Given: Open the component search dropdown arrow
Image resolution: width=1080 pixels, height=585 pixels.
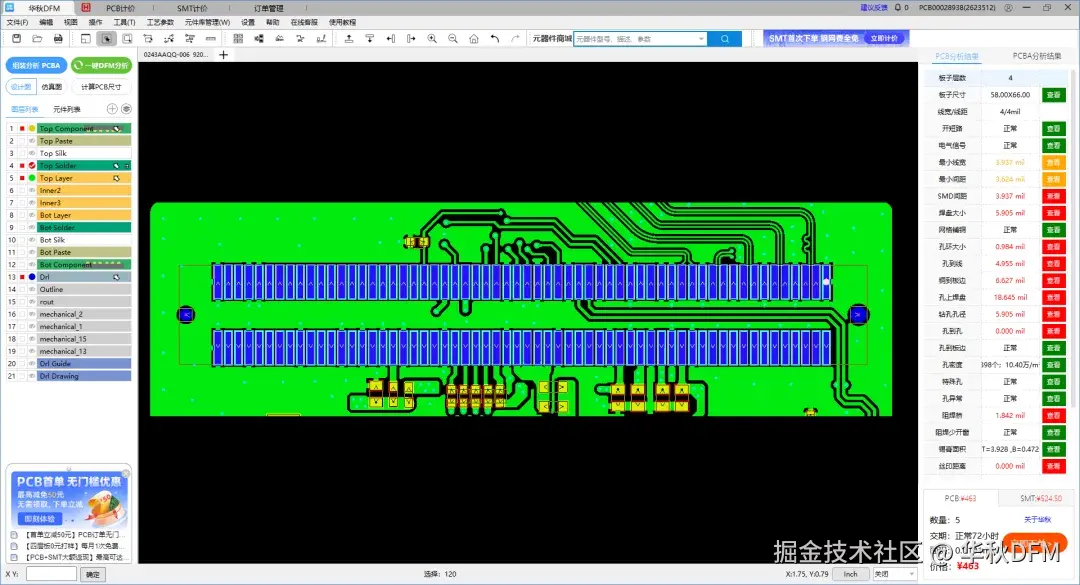Looking at the screenshot, I should pyautogui.click(x=701, y=39).
